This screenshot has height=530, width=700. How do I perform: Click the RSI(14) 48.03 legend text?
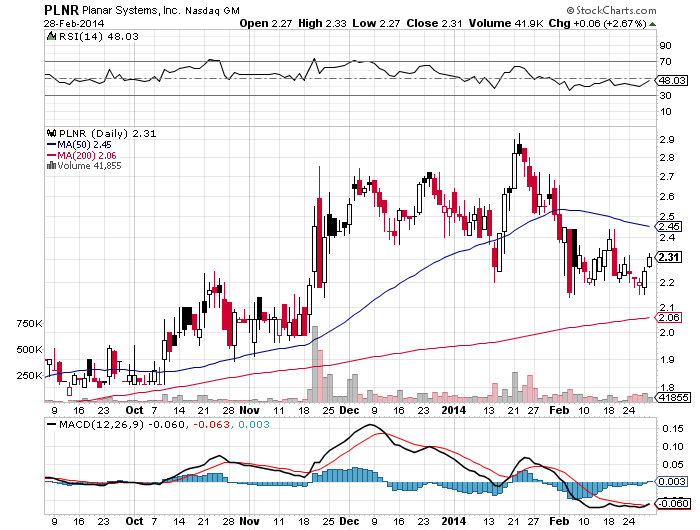pyautogui.click(x=99, y=37)
